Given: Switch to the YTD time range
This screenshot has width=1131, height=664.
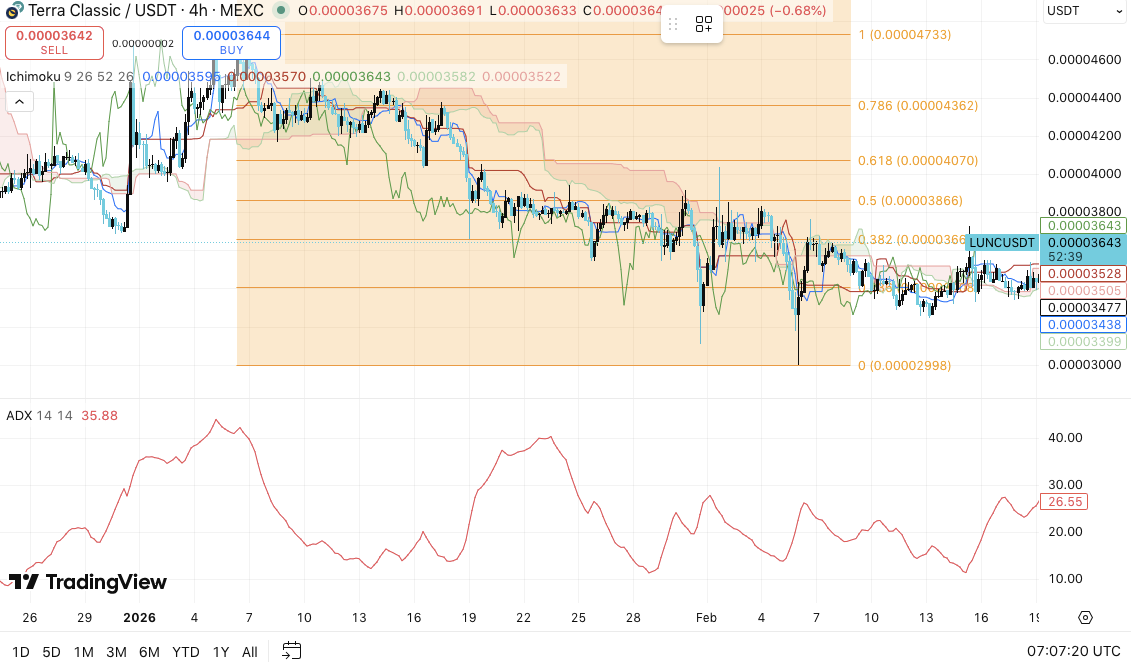Looking at the screenshot, I should pyautogui.click(x=185, y=652).
